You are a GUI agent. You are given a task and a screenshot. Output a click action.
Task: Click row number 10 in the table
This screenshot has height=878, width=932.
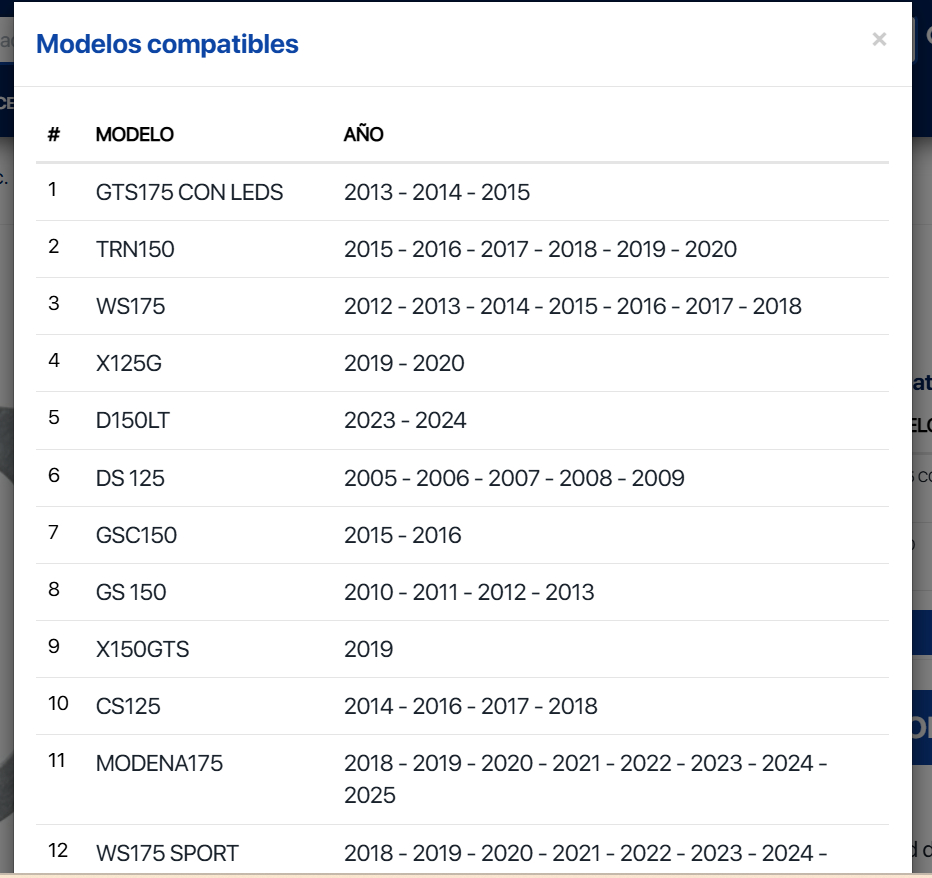[58, 704]
